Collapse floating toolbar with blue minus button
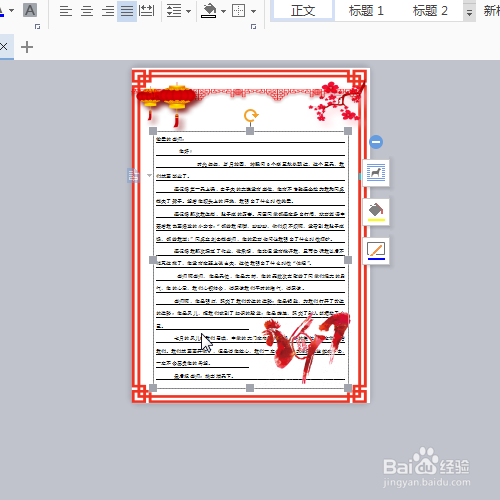Viewport: 500px width, 500px height. pos(376,142)
